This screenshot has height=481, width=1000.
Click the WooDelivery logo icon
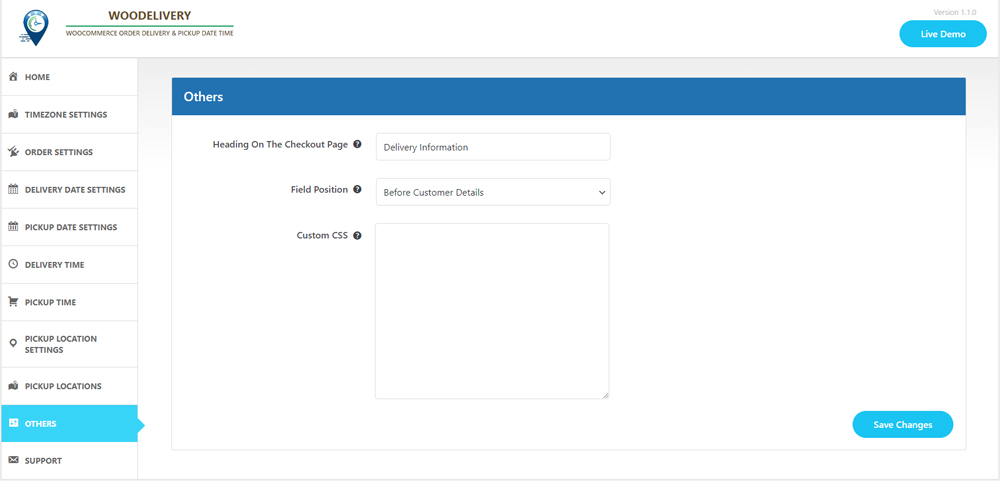click(35, 27)
